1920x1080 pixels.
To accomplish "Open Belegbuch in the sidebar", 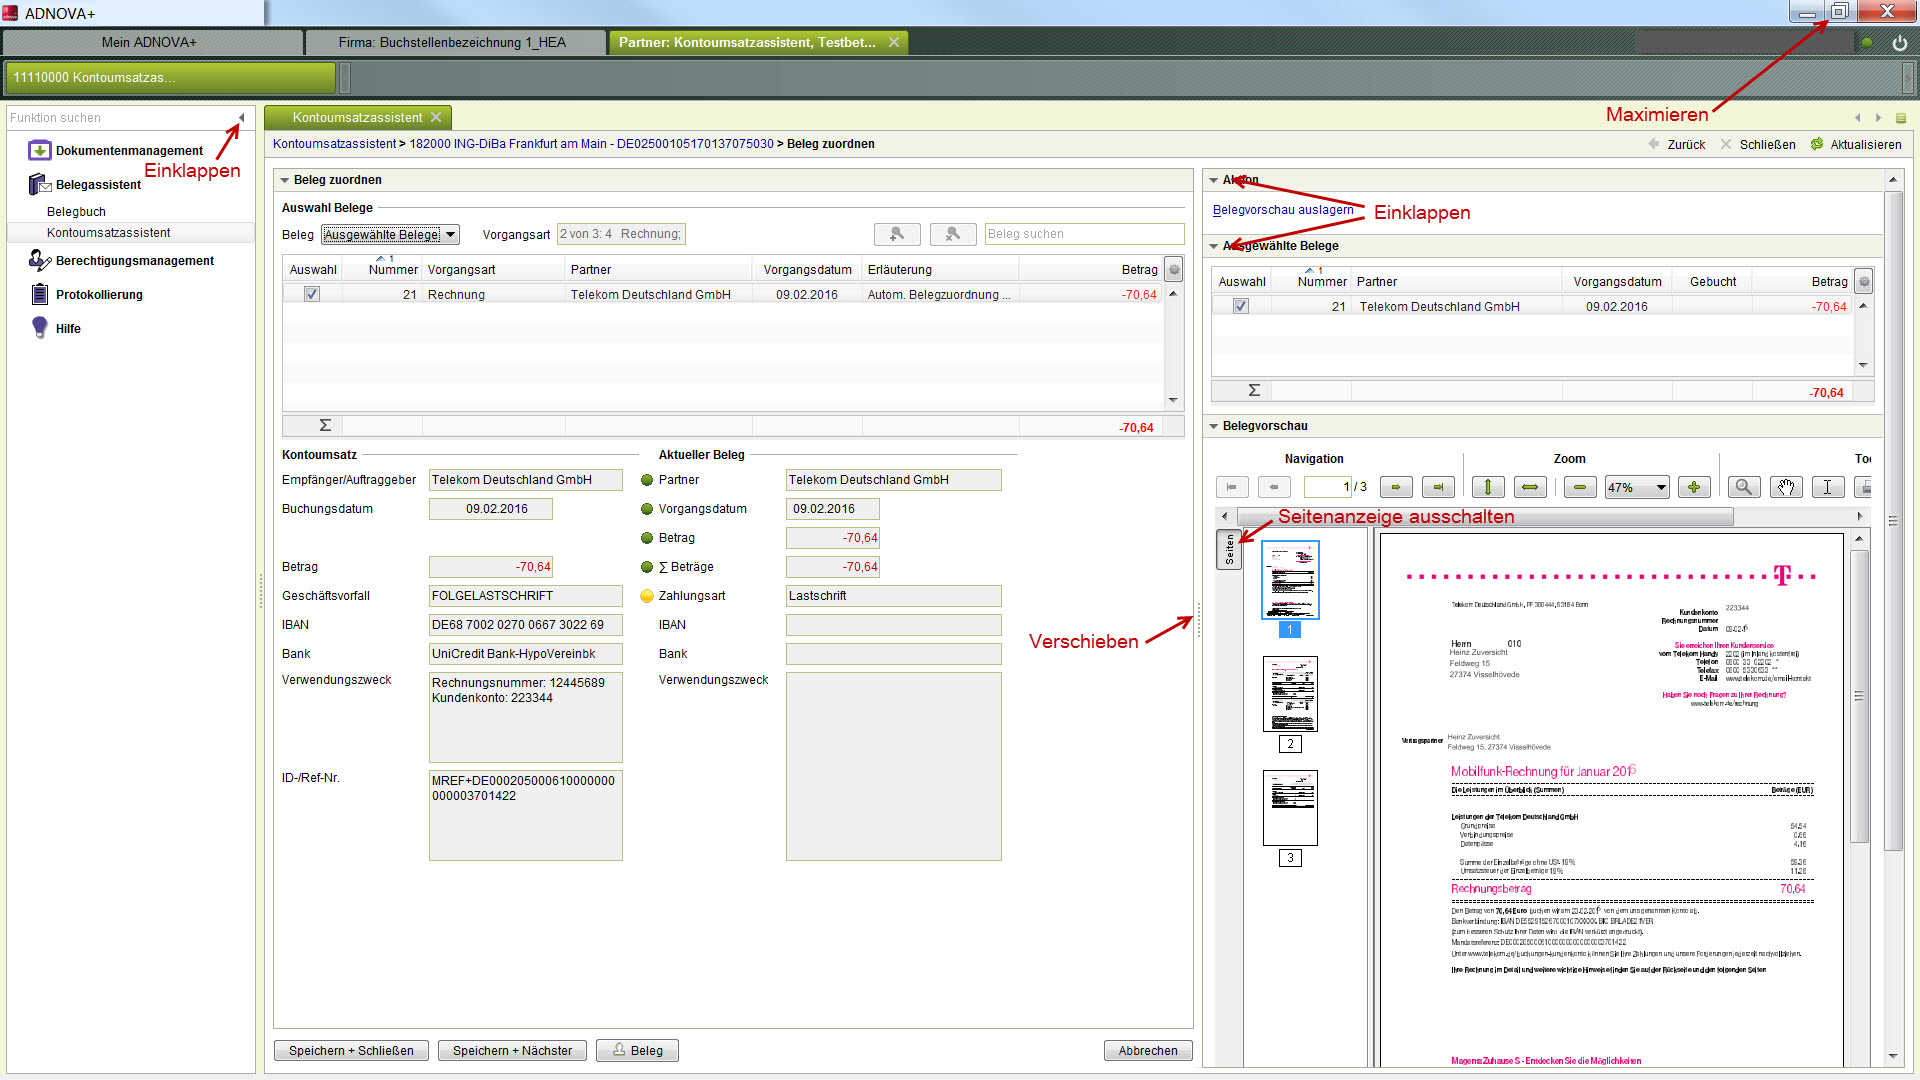I will click(76, 212).
